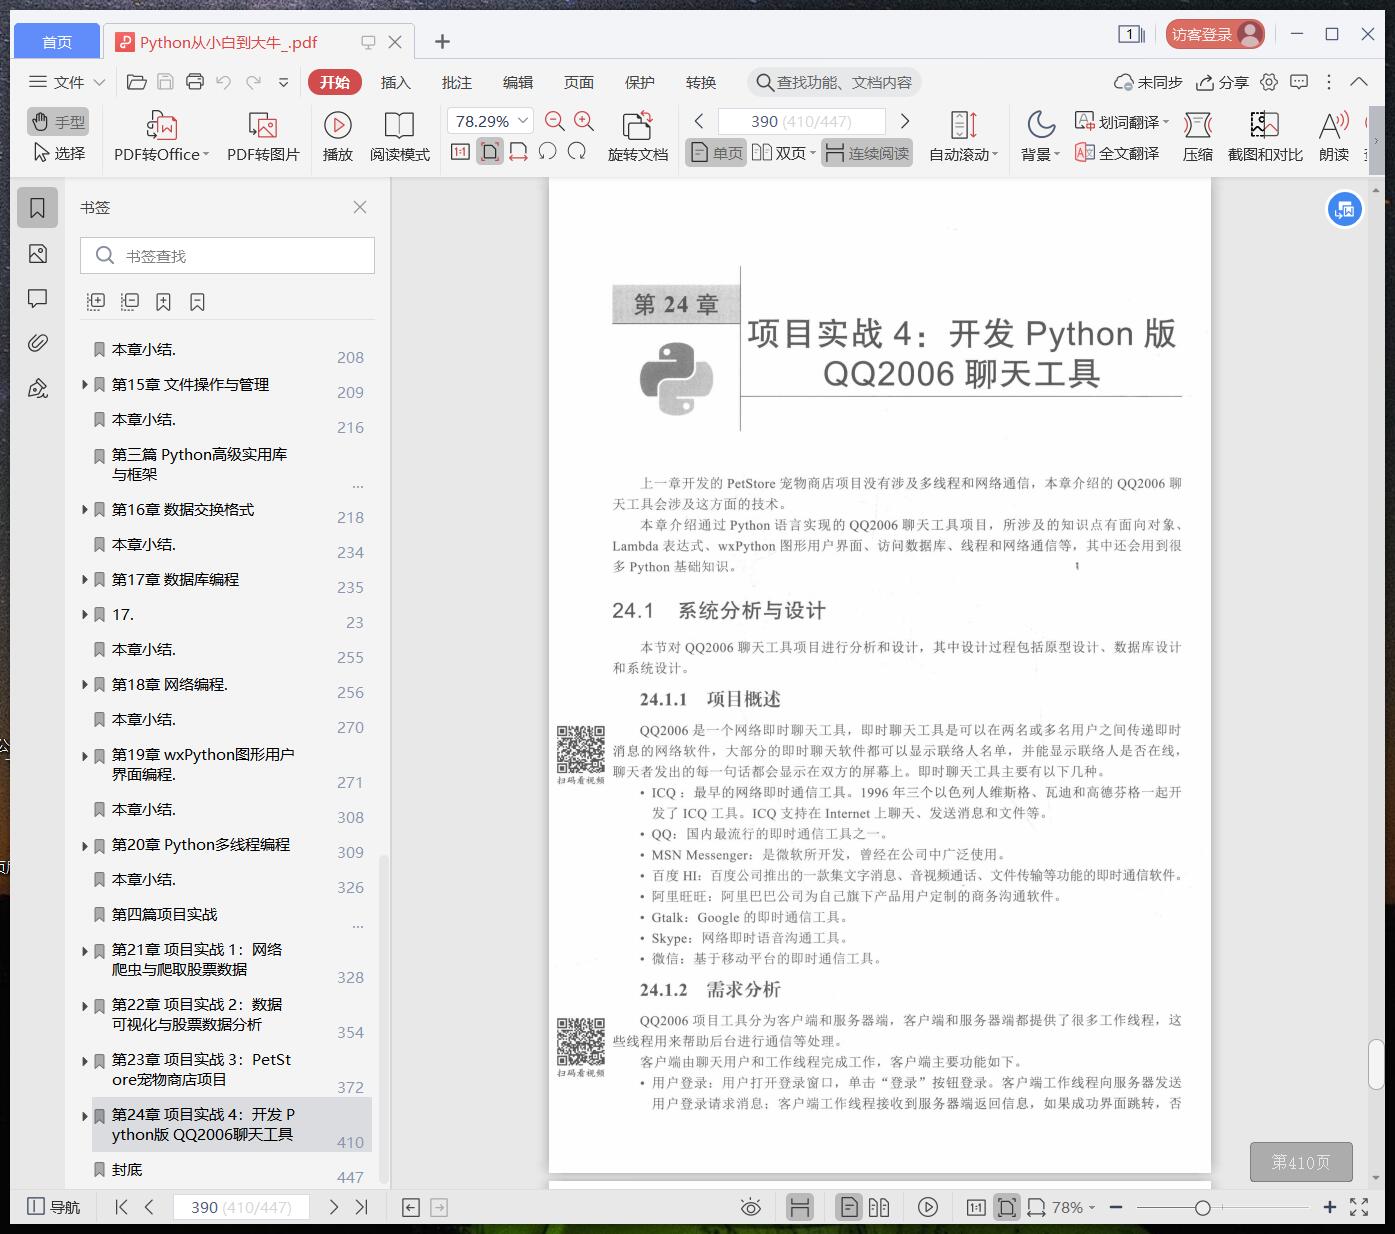Open 背景 background dropdown
Screen dimensions: 1395x1234
tap(1040, 137)
